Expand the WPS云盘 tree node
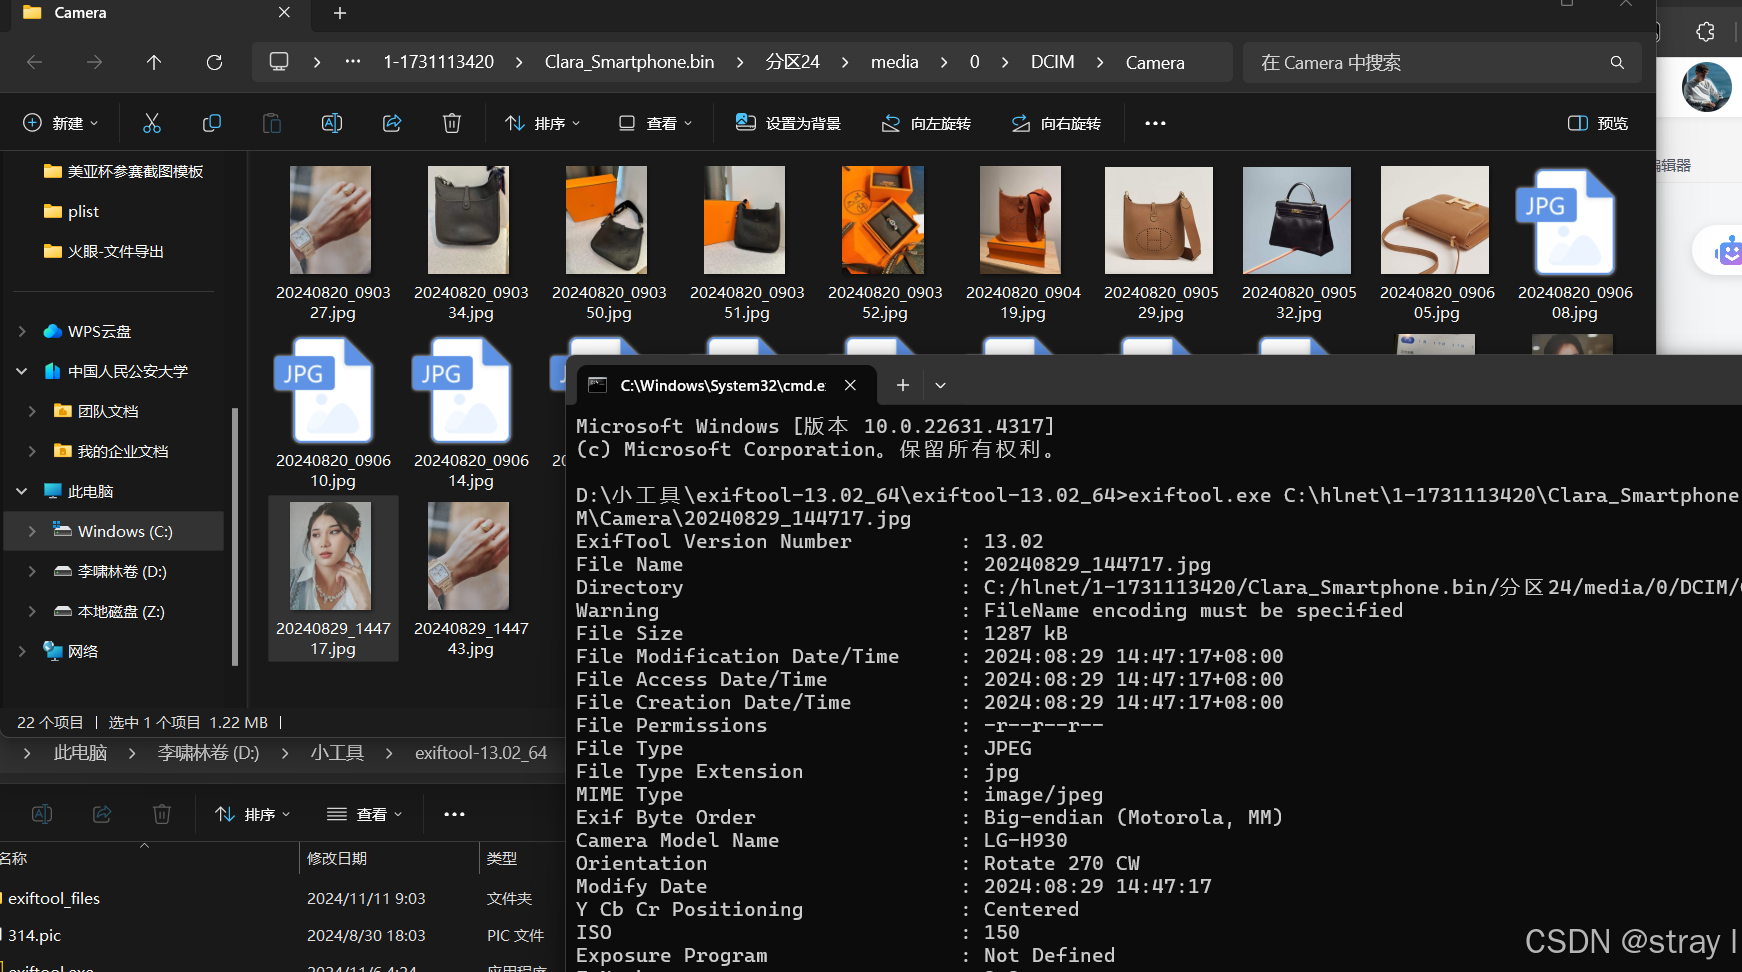The height and width of the screenshot is (972, 1742). coord(22,331)
